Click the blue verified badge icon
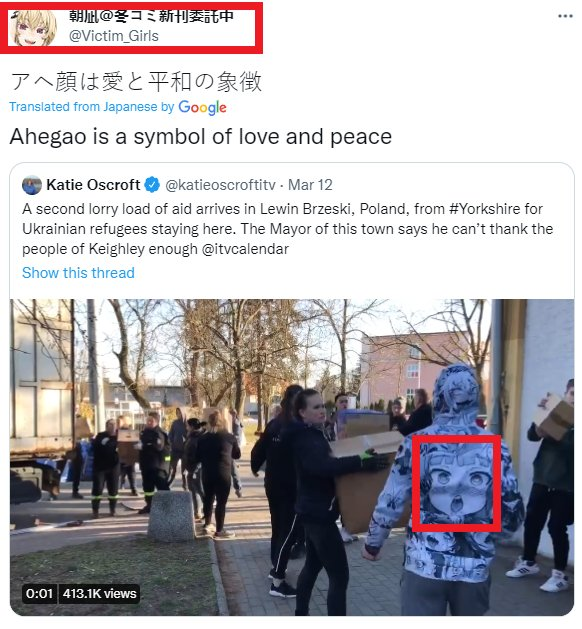Screen dimensions: 582x629 [x=152, y=185]
